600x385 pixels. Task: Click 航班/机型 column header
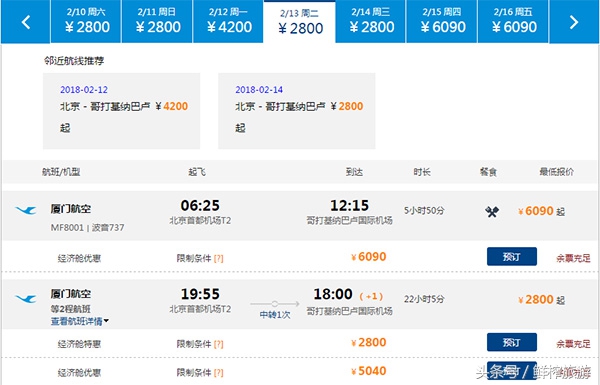point(61,172)
